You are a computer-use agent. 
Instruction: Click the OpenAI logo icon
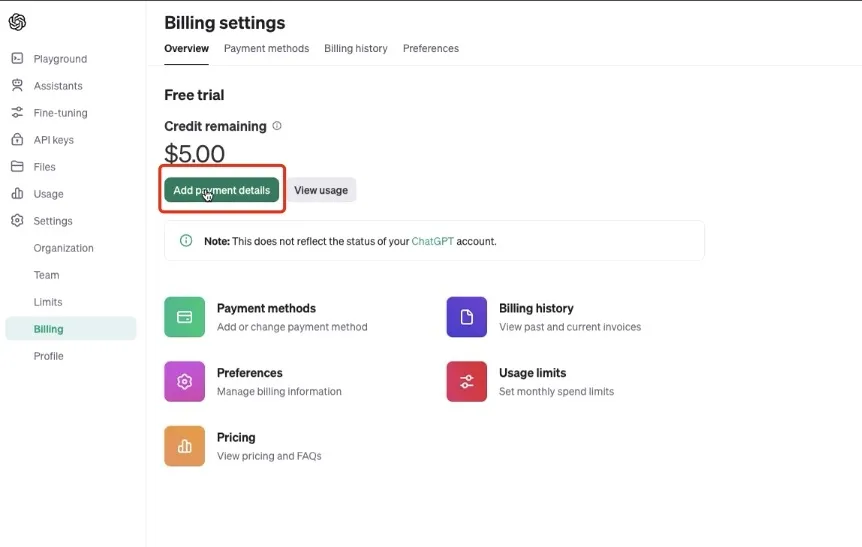(17, 23)
